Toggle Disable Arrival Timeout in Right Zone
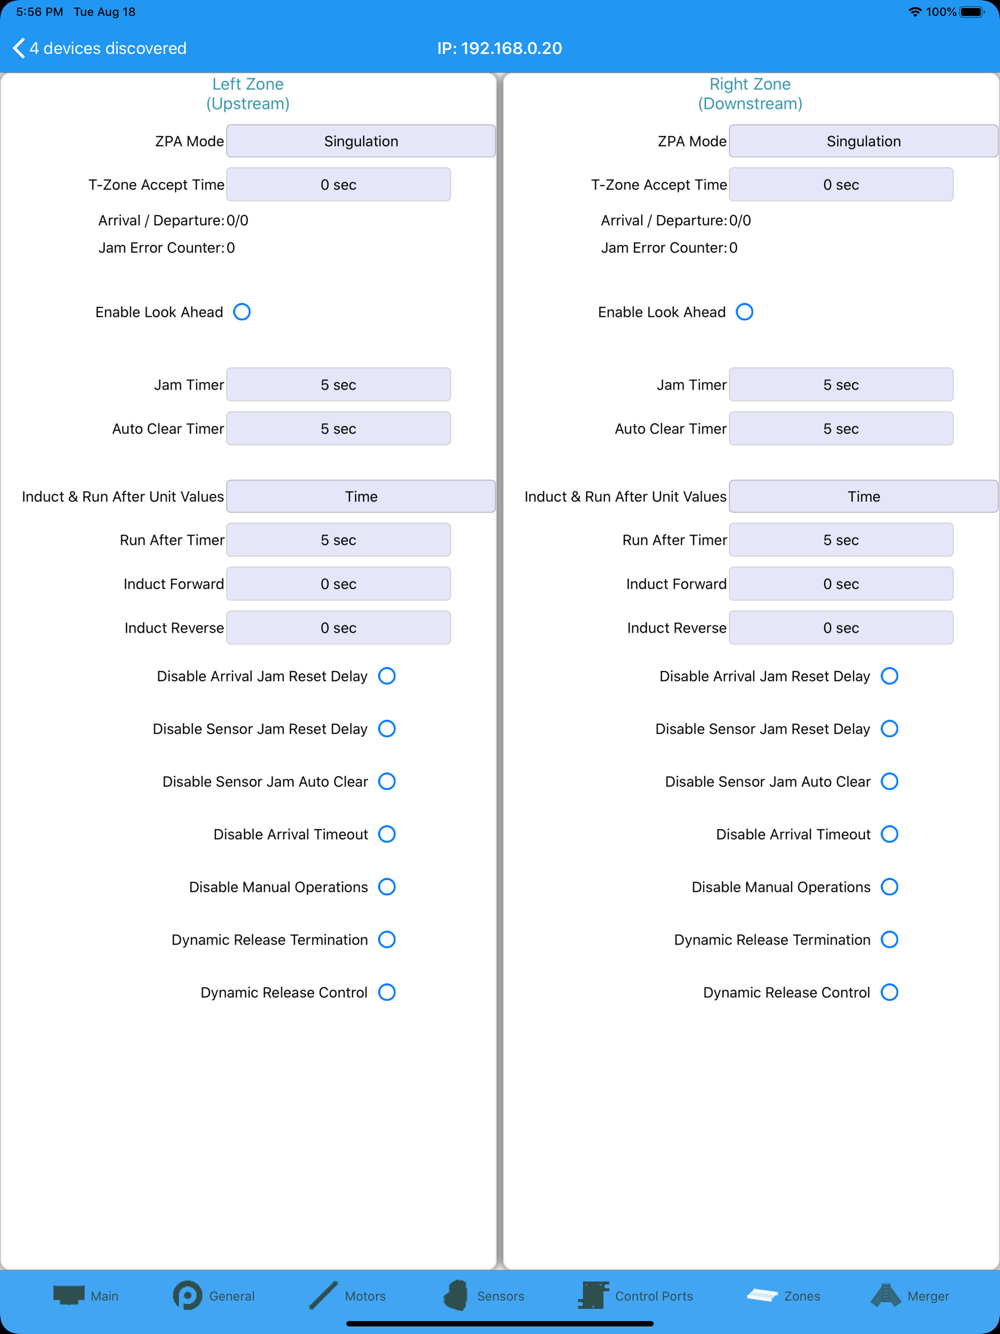This screenshot has height=1334, width=1000. pos(890,834)
